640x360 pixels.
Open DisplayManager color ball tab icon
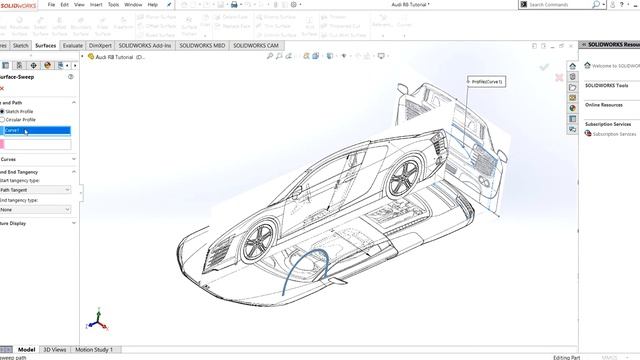pos(48,65)
